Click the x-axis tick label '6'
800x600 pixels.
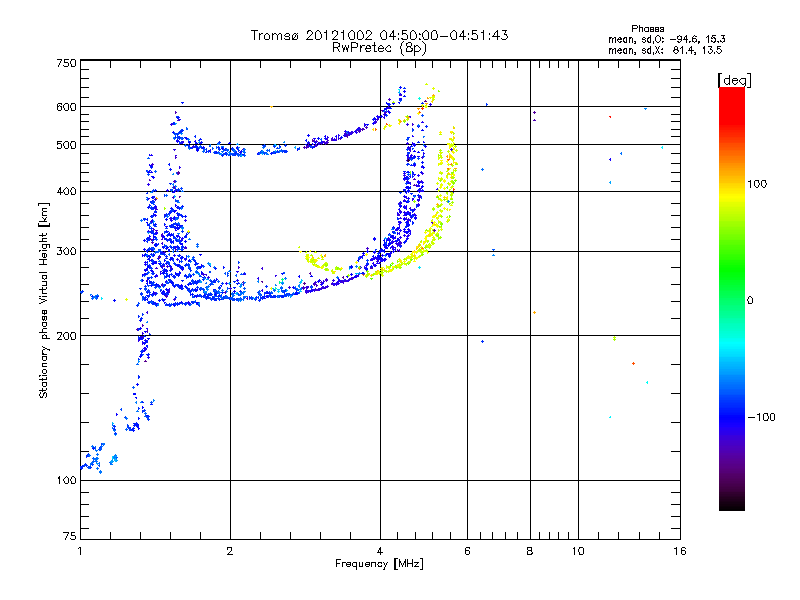click(x=467, y=551)
